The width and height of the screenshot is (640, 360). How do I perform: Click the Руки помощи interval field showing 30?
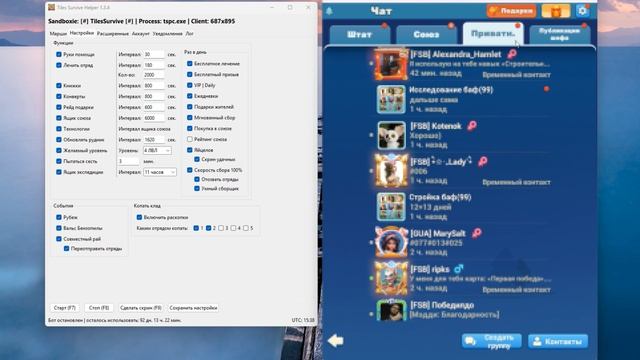coord(154,54)
